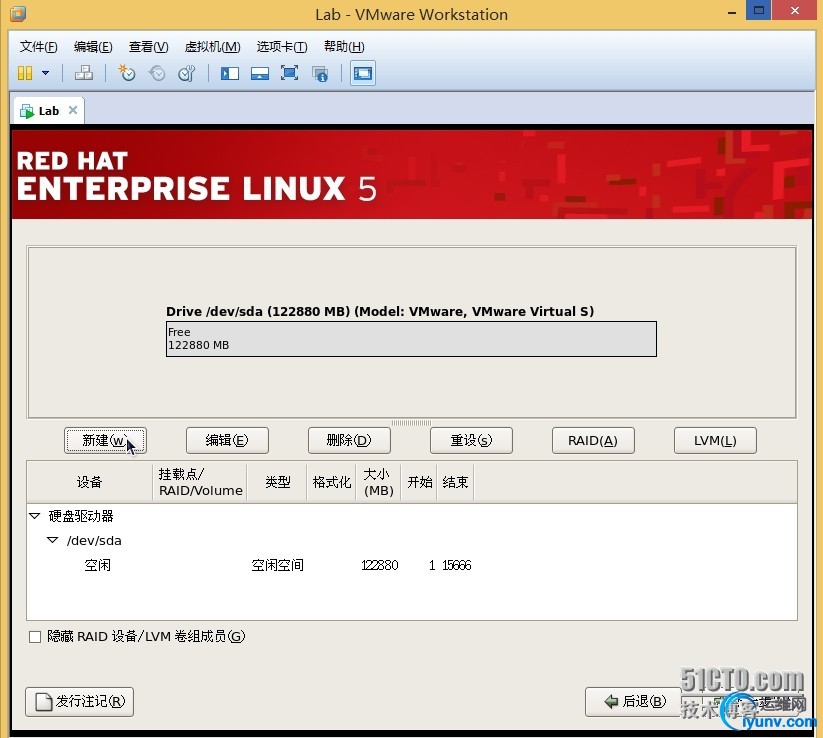Toggle 隐藏 RAID 设备/LVM 卷组成员 checkbox
This screenshot has height=738, width=823.
[x=35, y=637]
